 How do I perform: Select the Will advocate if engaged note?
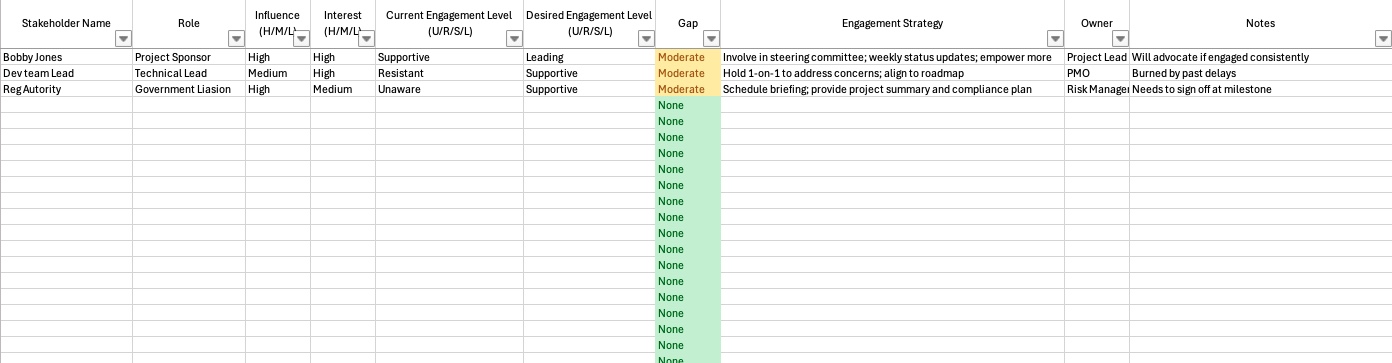click(x=1260, y=57)
